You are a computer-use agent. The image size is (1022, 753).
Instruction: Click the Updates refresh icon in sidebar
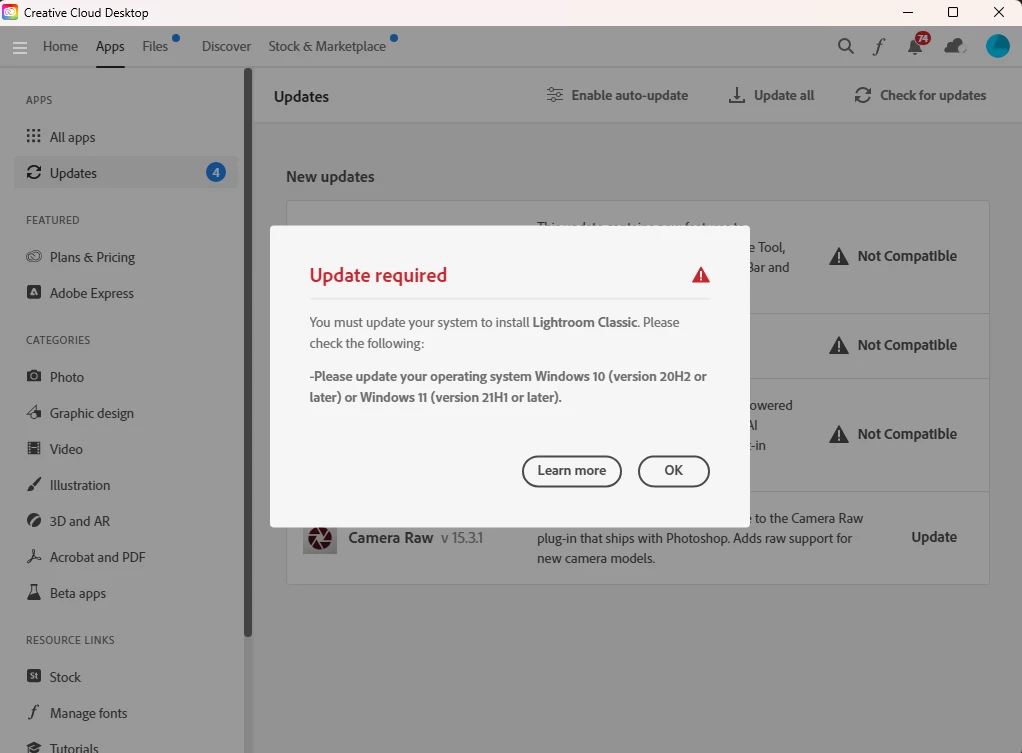click(34, 172)
